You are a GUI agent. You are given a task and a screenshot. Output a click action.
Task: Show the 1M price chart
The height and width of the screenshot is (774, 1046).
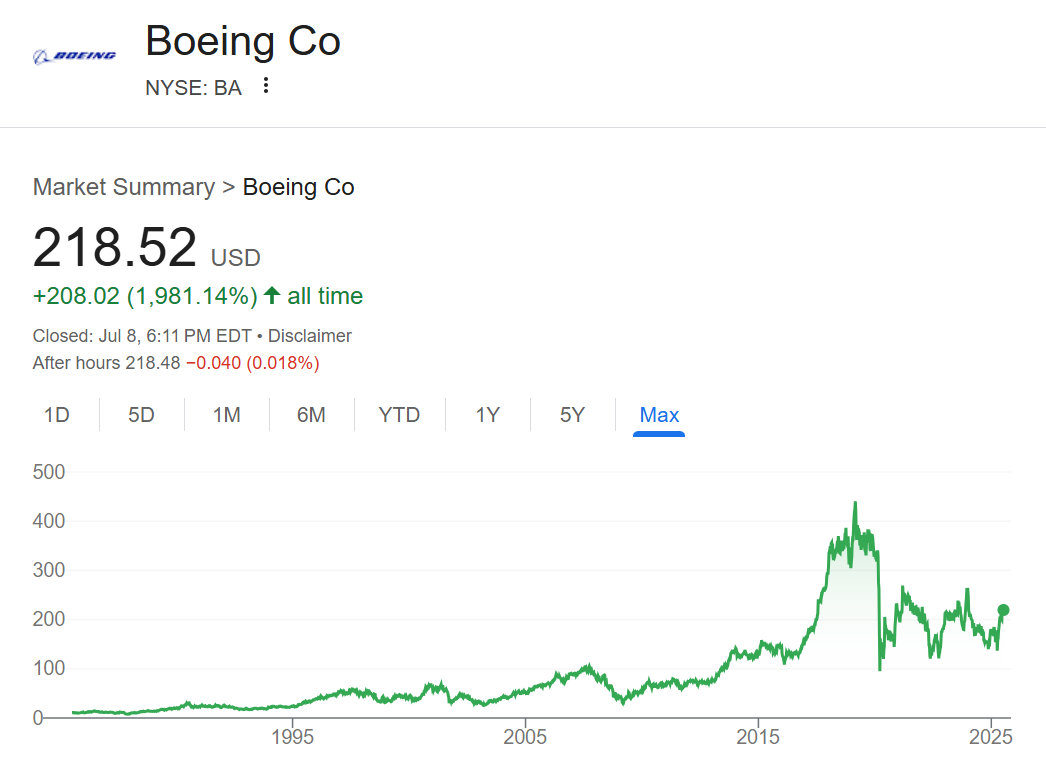click(226, 415)
